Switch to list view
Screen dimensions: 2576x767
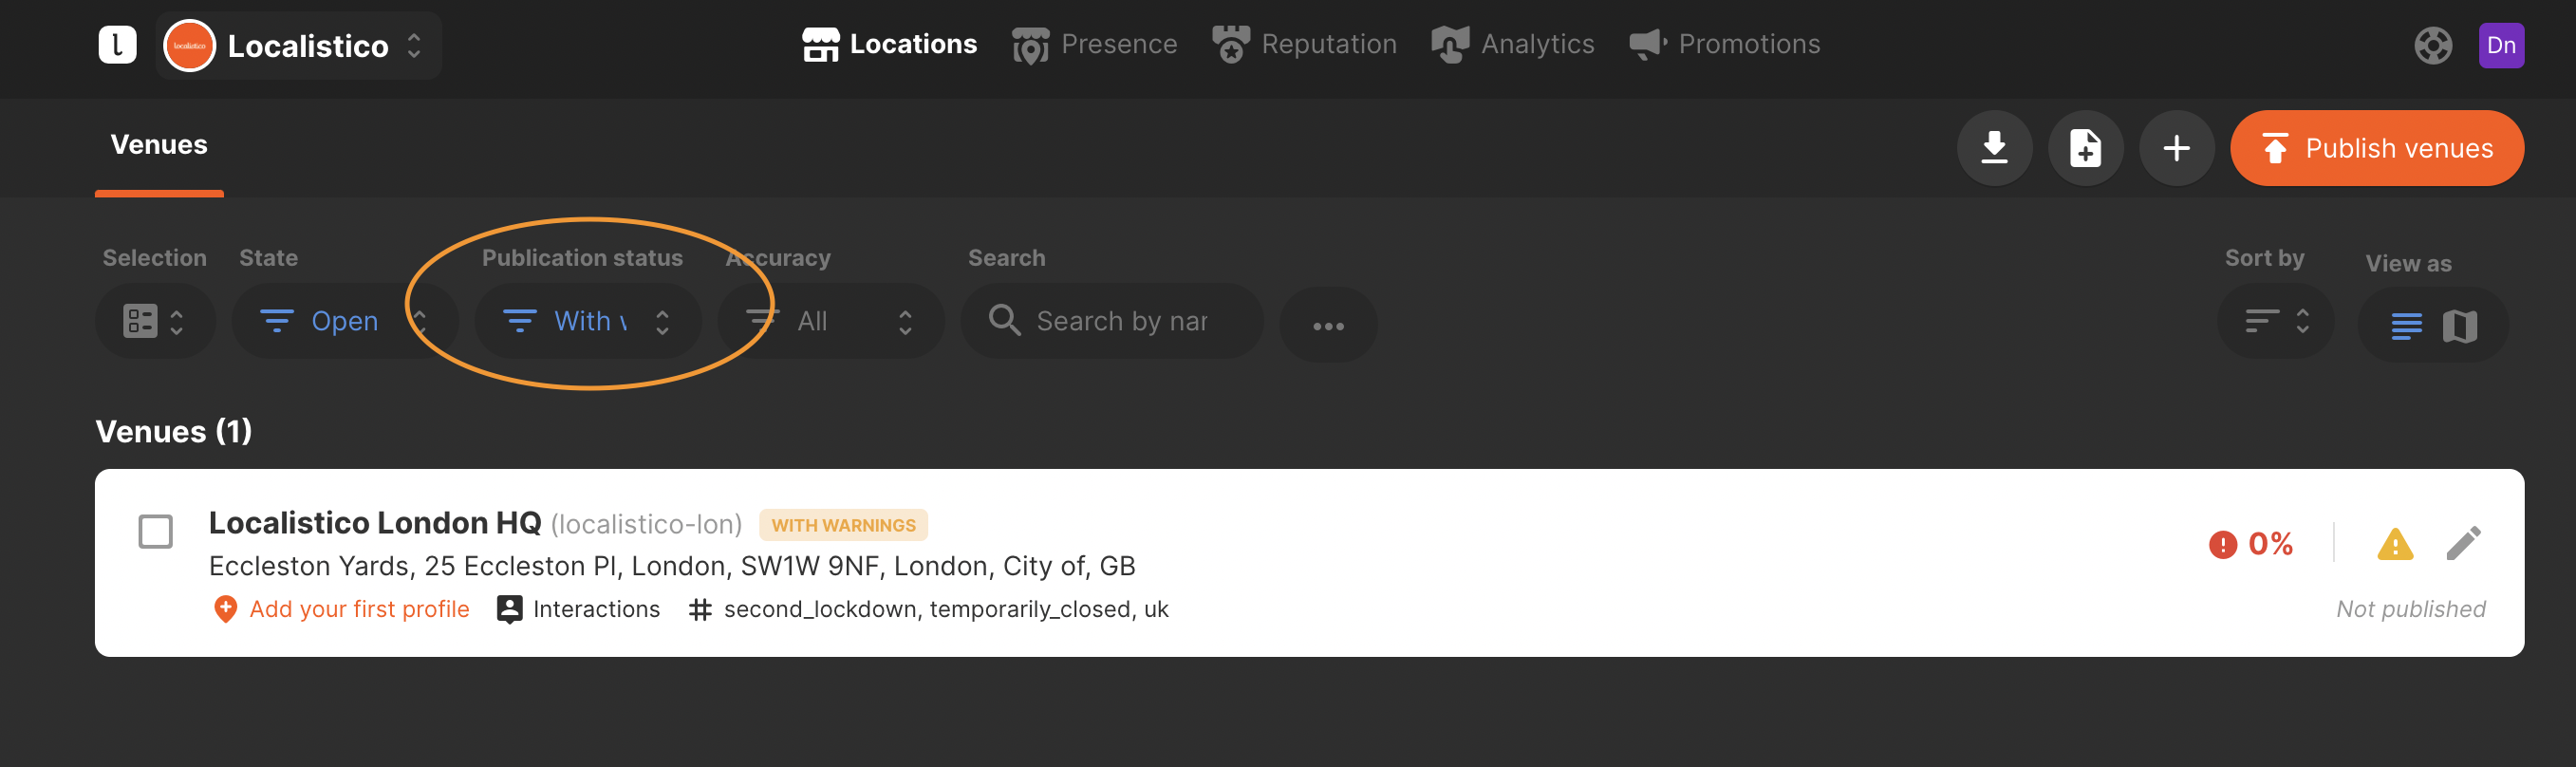tap(2406, 326)
